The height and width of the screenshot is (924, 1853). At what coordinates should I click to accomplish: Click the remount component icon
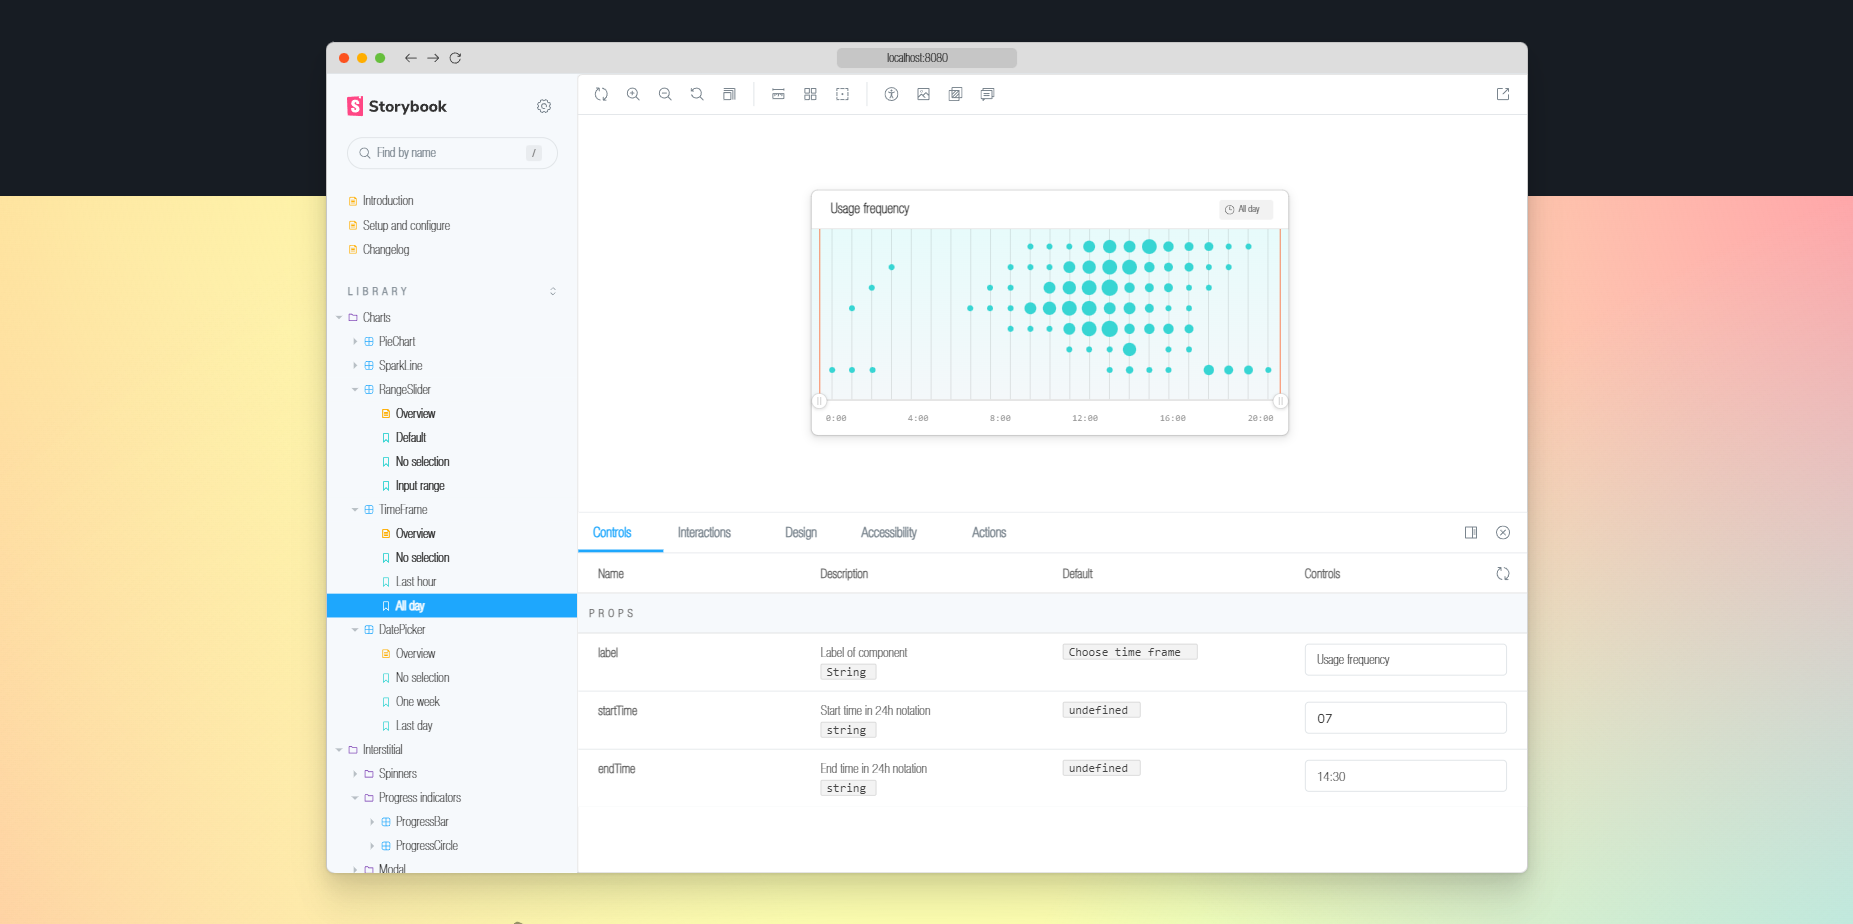[601, 94]
